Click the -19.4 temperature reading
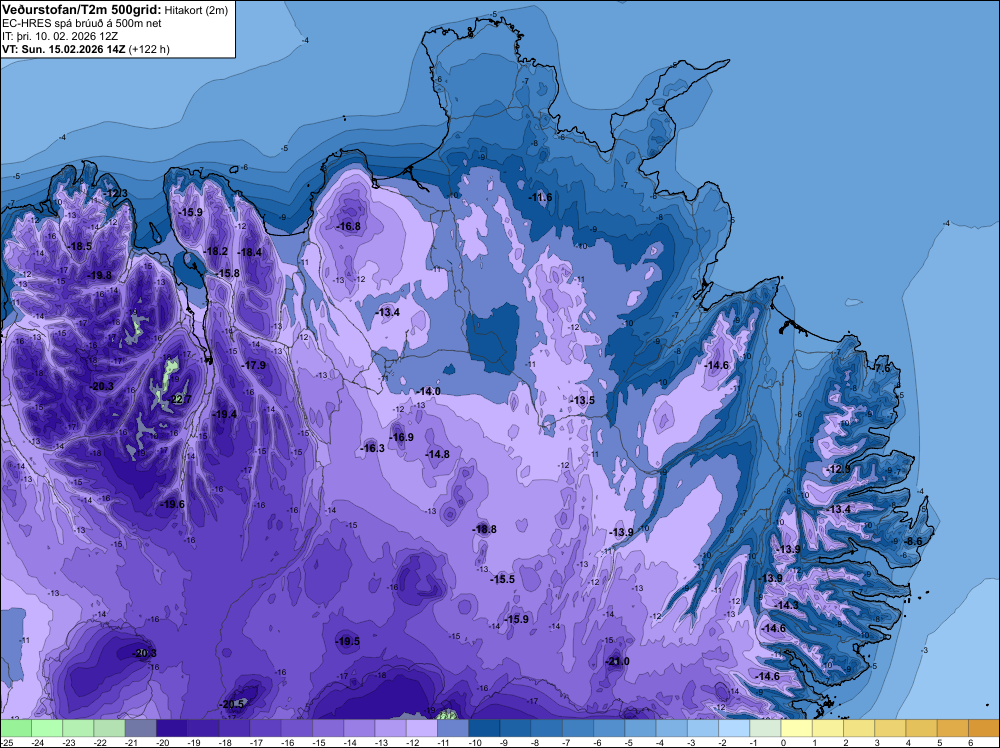 (x=224, y=414)
